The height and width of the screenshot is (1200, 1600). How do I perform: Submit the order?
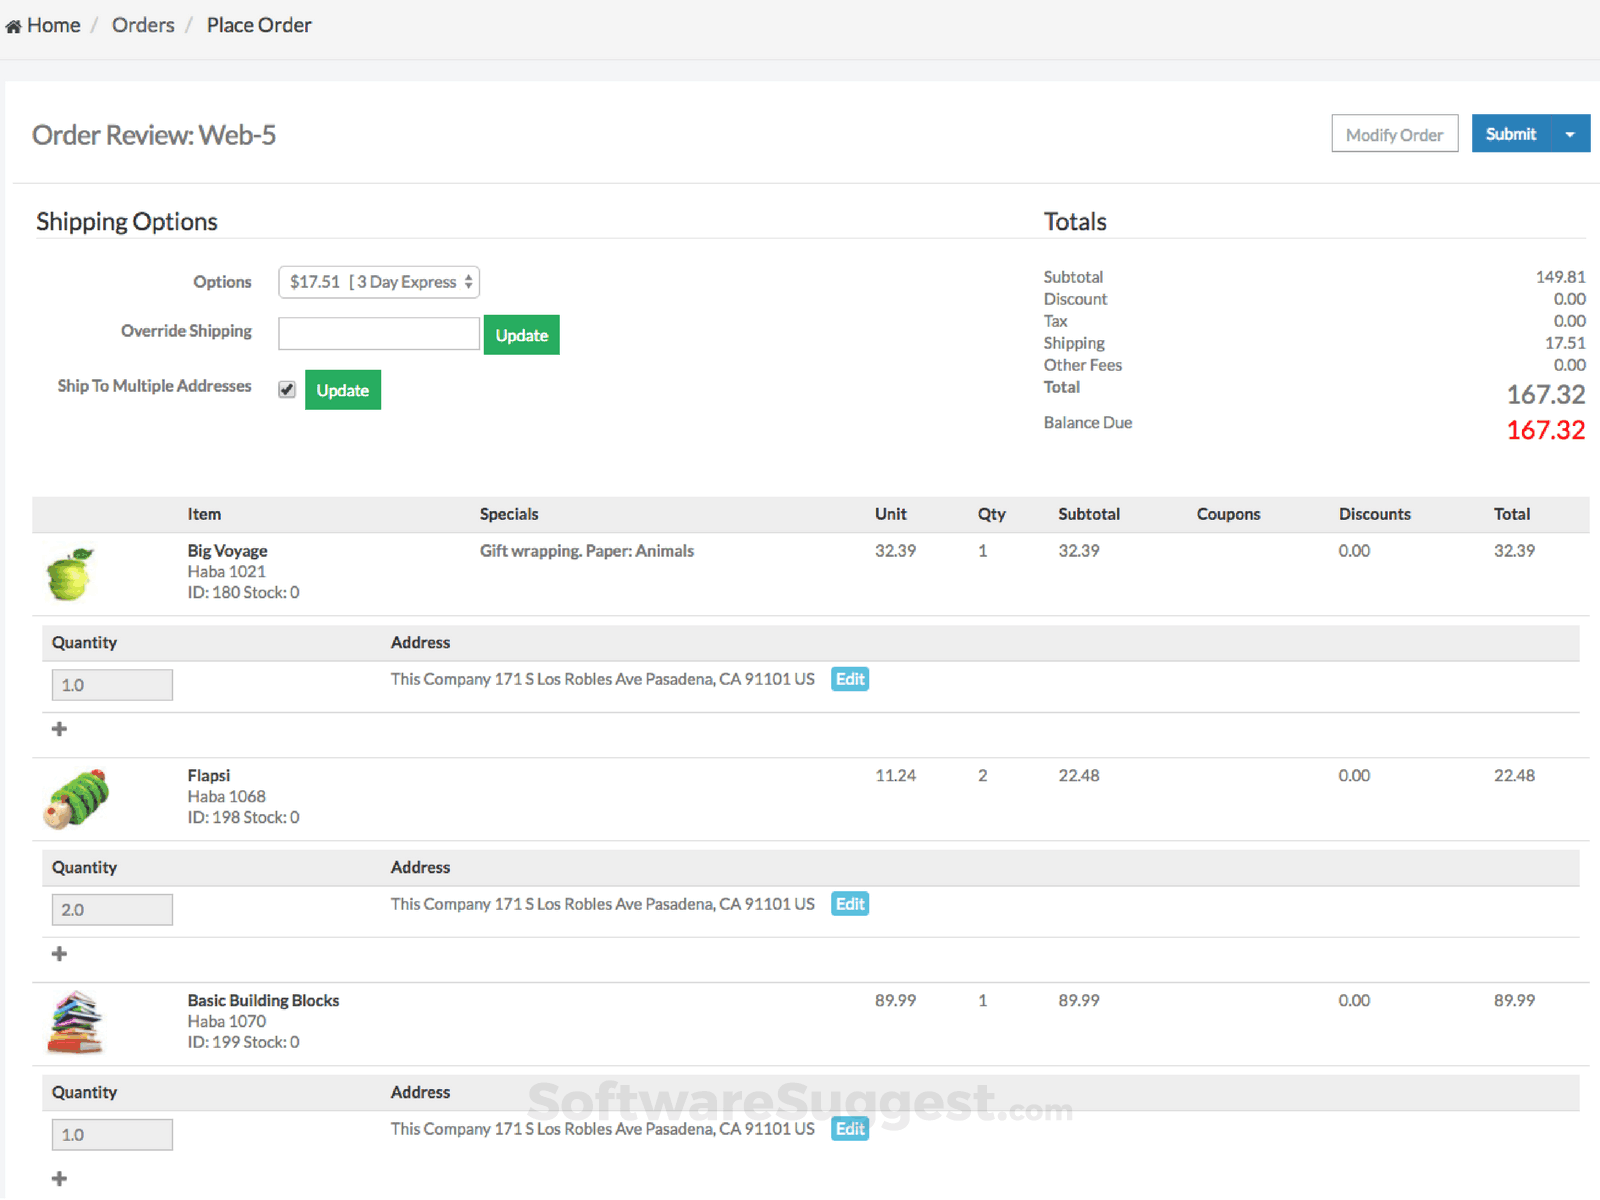pyautogui.click(x=1511, y=133)
